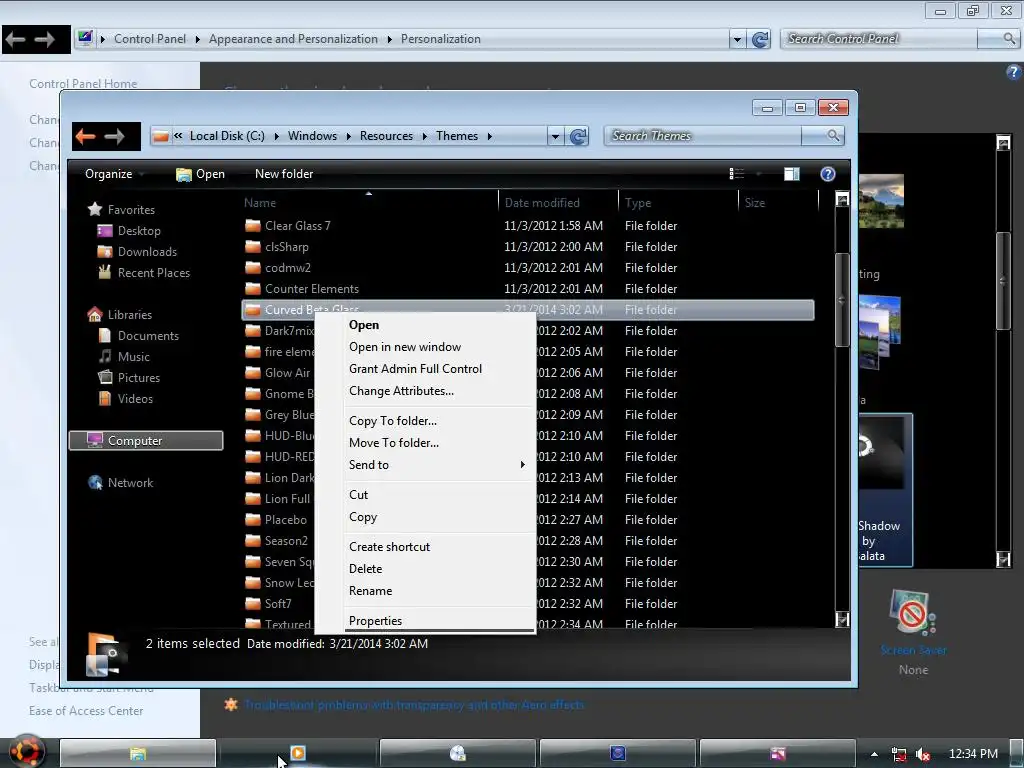Select Rename from context menu
This screenshot has width=1024, height=768.
(370, 590)
